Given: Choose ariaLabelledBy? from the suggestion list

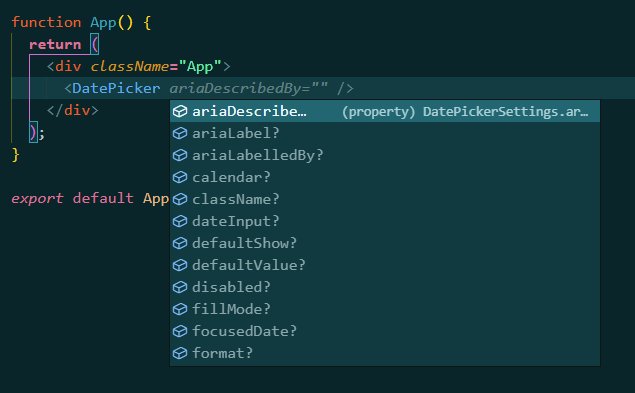Looking at the screenshot, I should coord(385,155).
